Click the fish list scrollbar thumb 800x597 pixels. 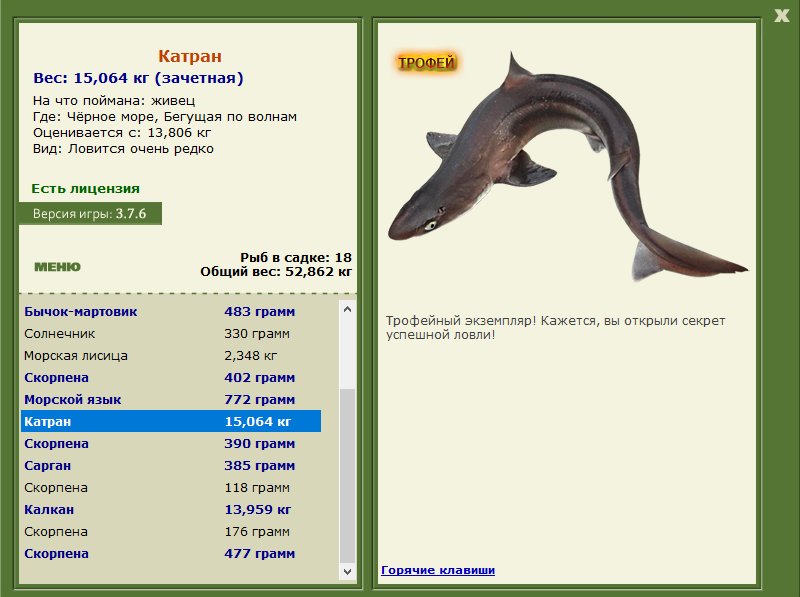click(x=347, y=476)
